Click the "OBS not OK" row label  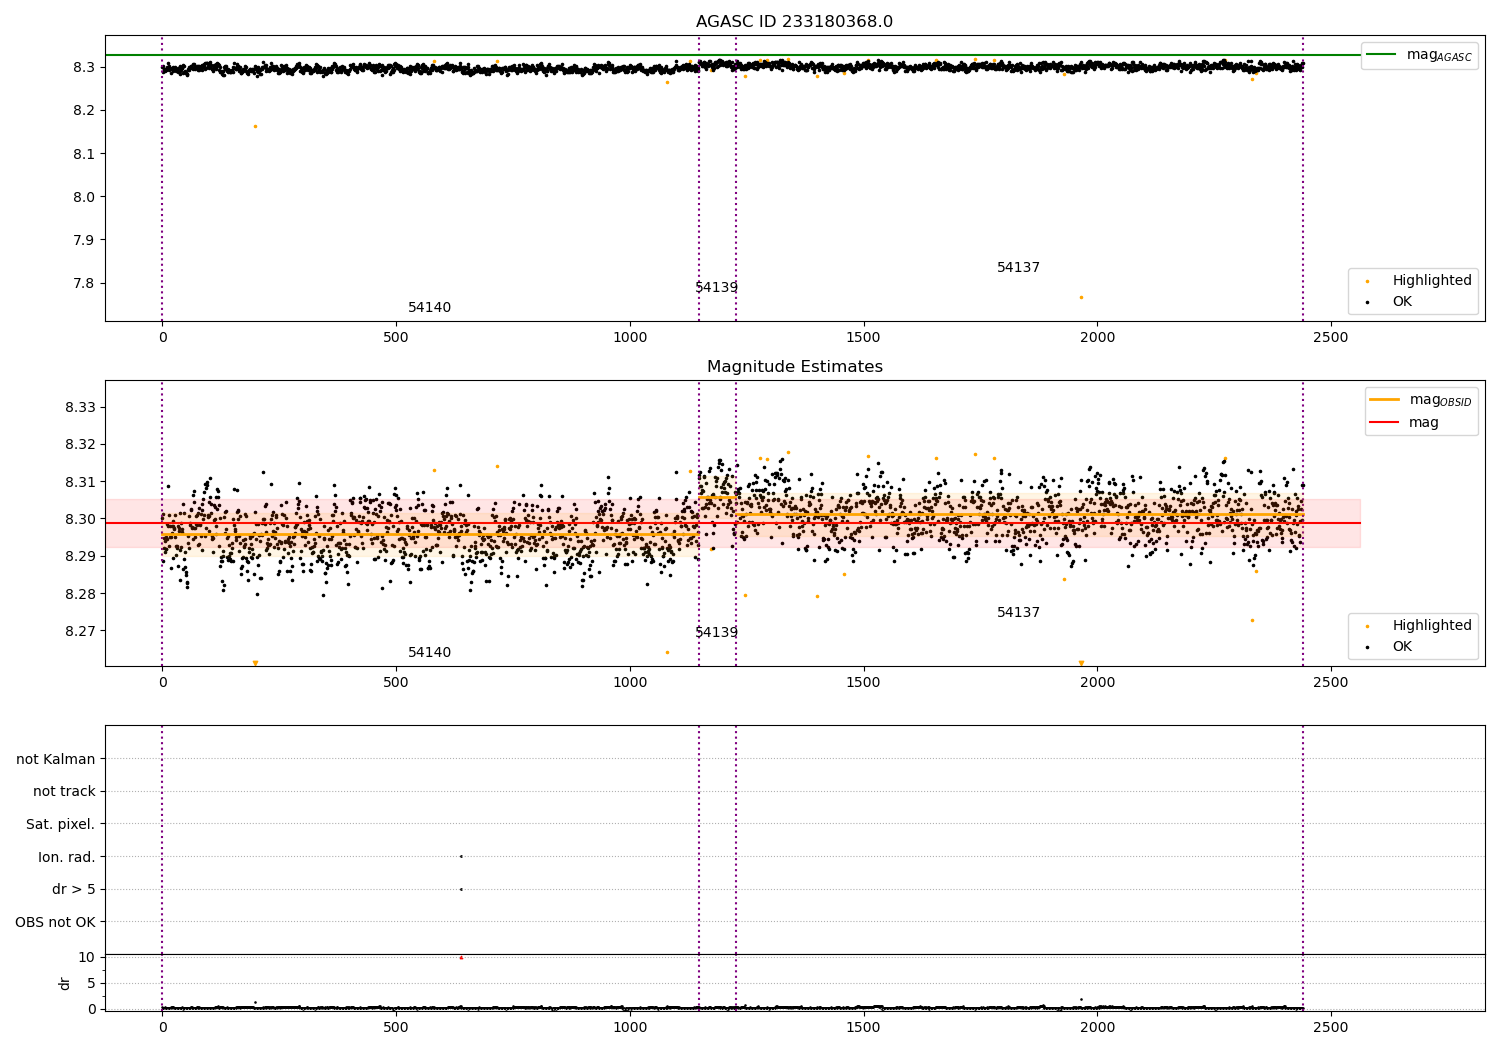[55, 922]
